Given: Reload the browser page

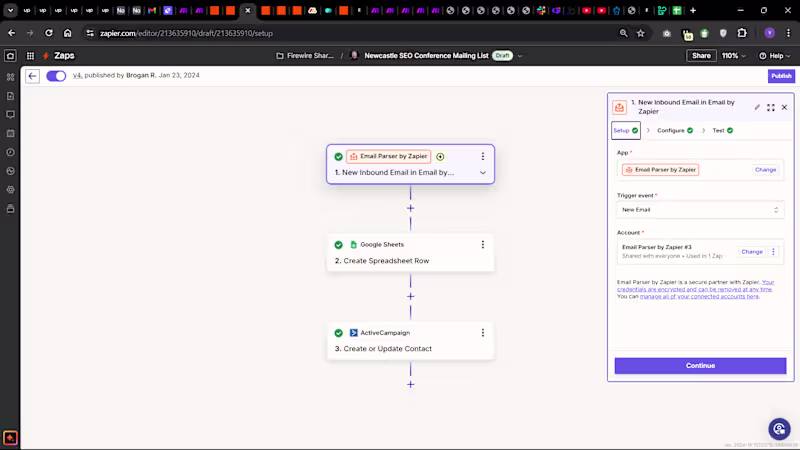Looking at the screenshot, I should 48,33.
